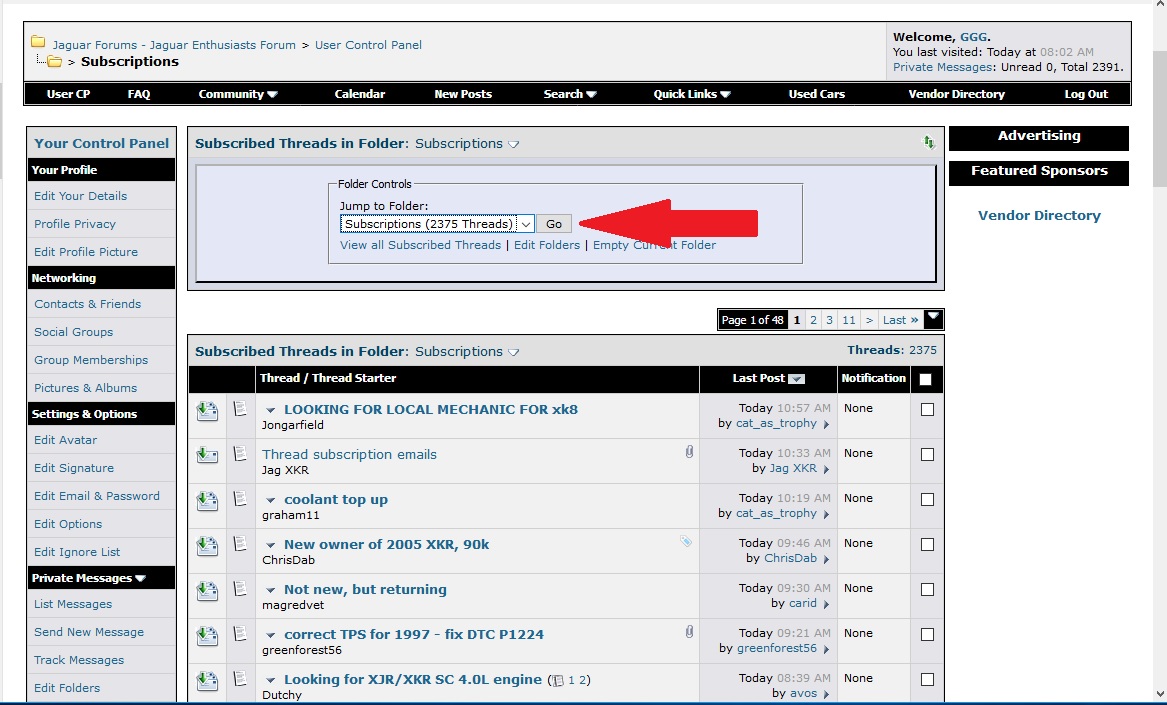Click the folder icon beside Jaguar Forums breadcrumb
Image resolution: width=1167 pixels, height=705 pixels.
point(38,43)
